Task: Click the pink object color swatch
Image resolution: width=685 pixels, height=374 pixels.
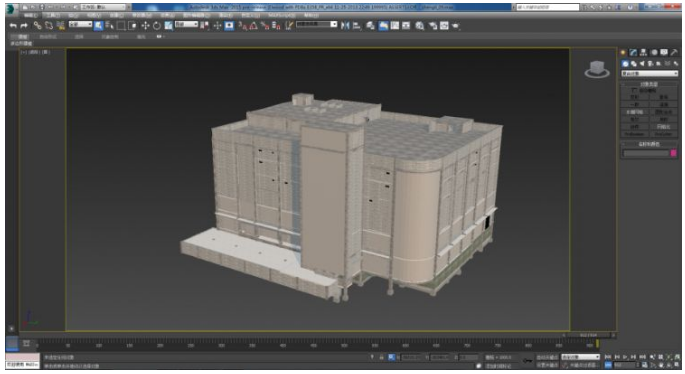Action: click(x=673, y=153)
